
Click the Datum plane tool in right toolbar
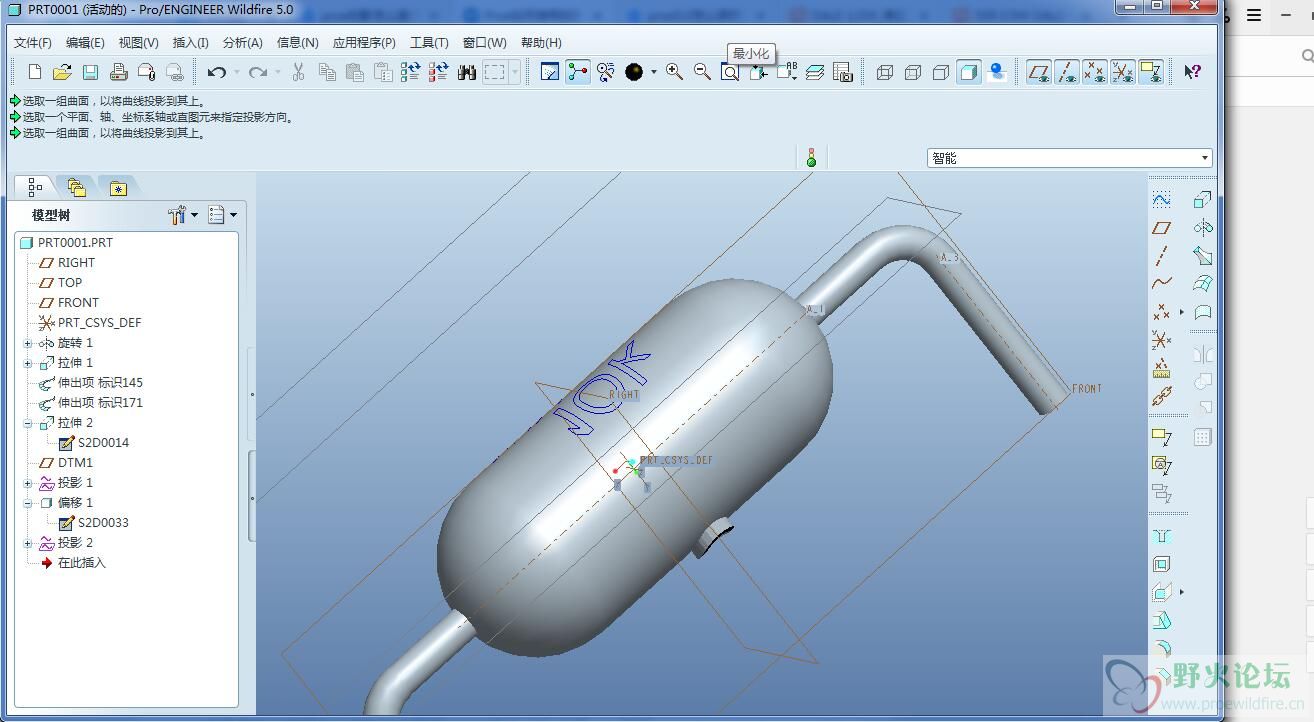1161,228
